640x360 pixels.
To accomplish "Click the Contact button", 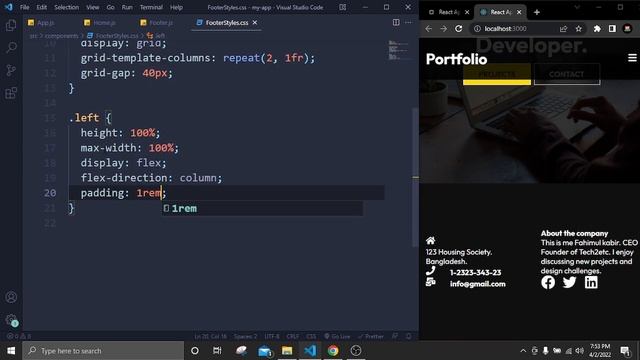I will tap(567, 74).
